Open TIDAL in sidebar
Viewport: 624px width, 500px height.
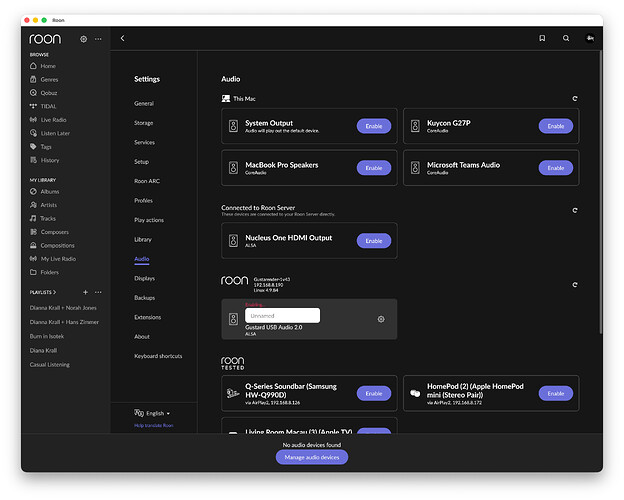click(43, 106)
